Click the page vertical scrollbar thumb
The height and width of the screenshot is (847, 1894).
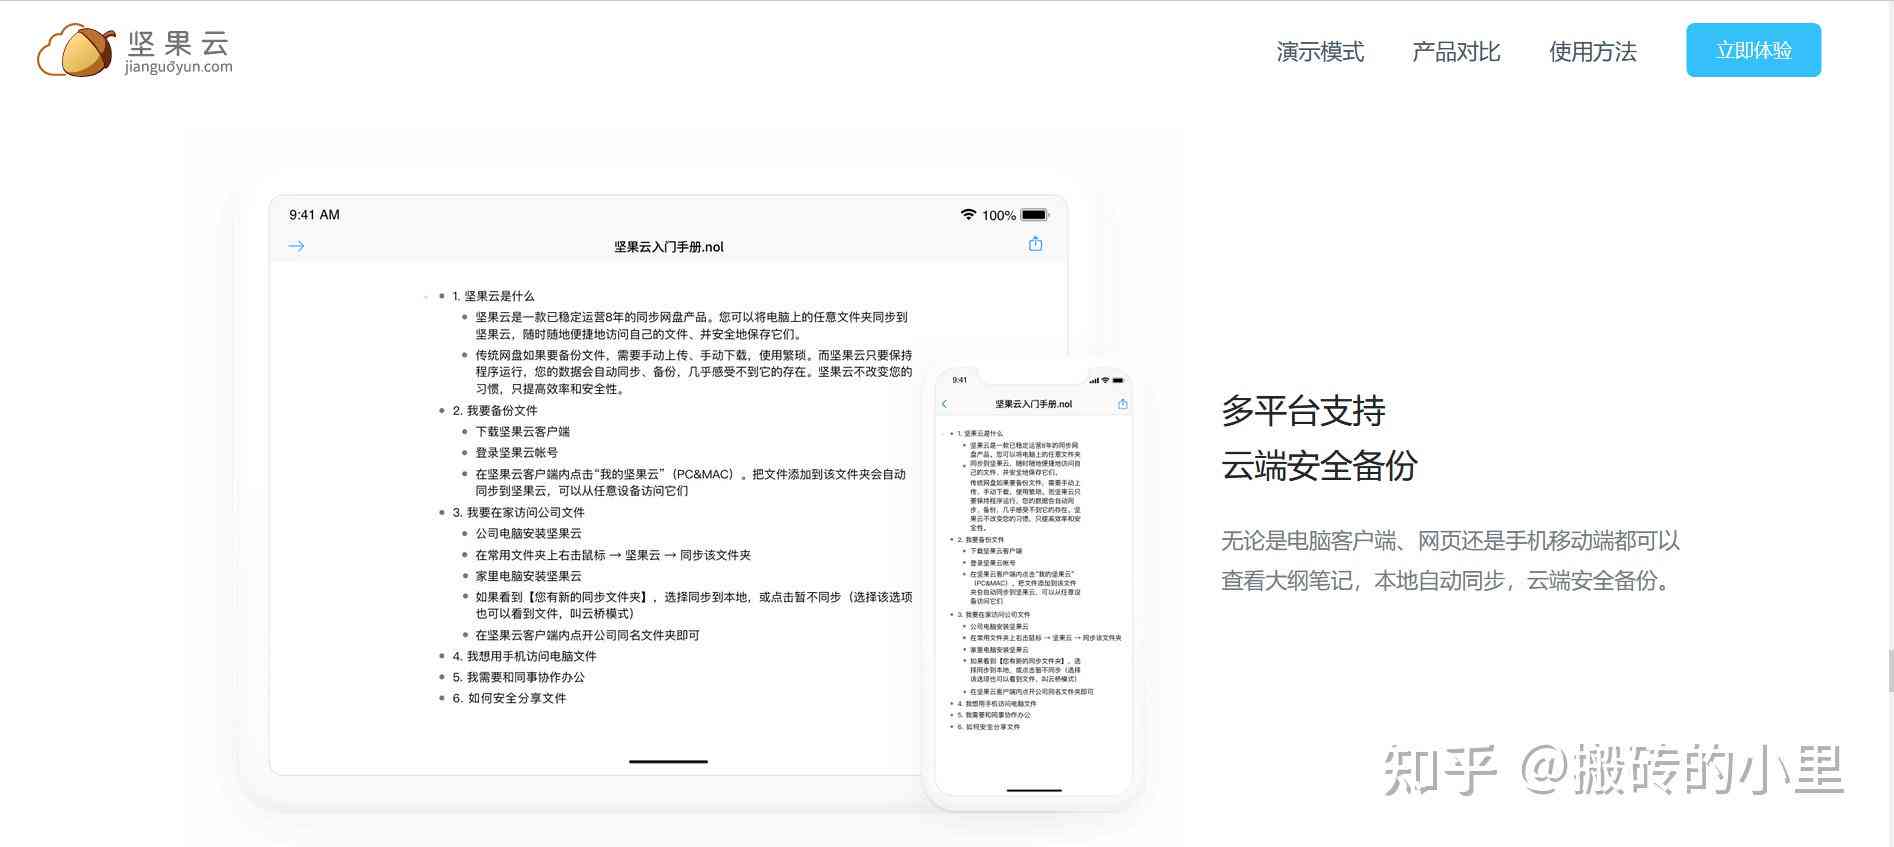coord(1890,670)
